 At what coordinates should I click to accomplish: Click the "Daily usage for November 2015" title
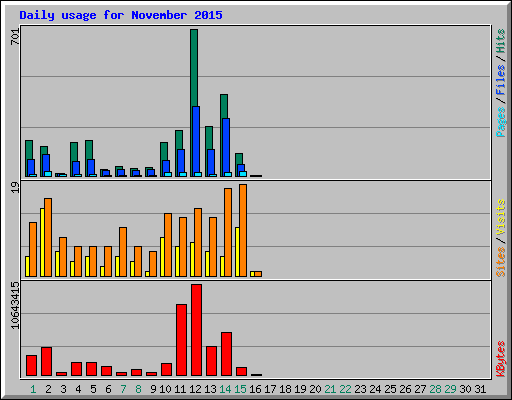121,15
